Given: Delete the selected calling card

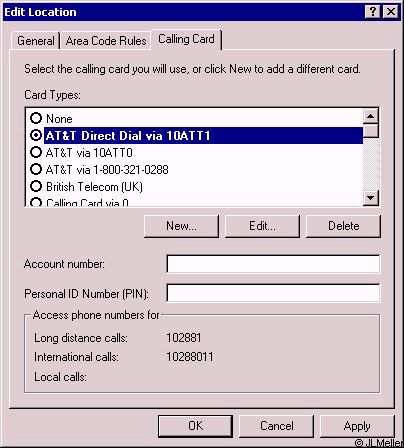Looking at the screenshot, I should tap(343, 226).
